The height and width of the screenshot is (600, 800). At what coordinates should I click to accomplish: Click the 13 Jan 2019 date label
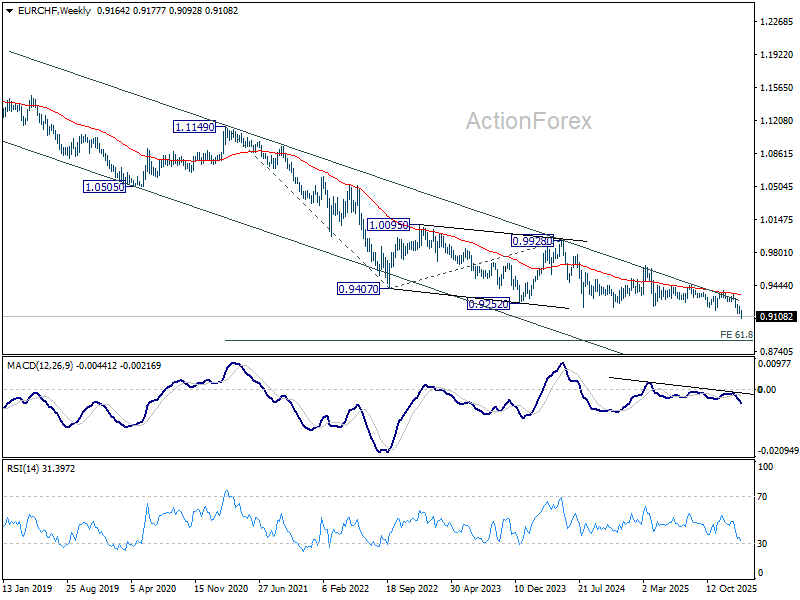28,589
